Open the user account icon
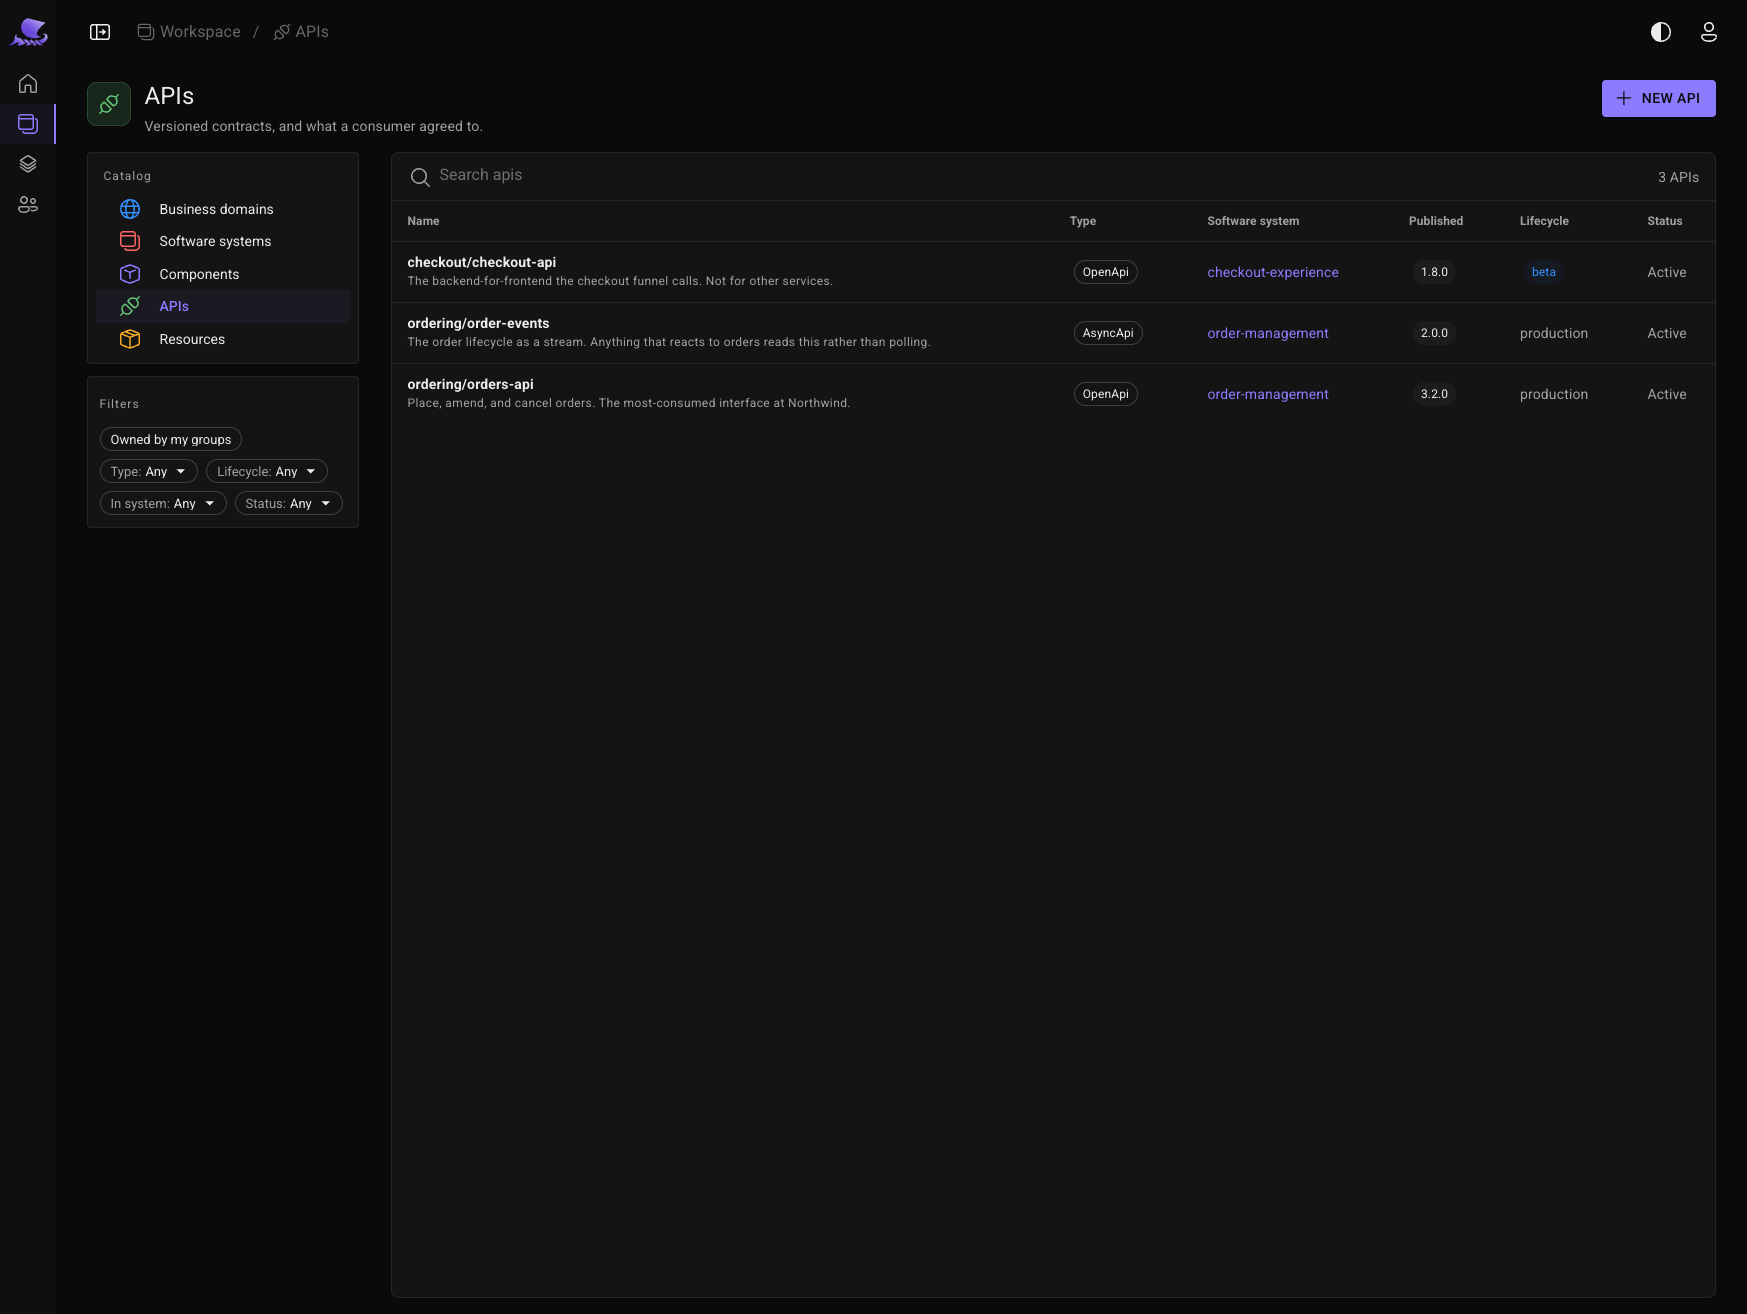 tap(1709, 32)
